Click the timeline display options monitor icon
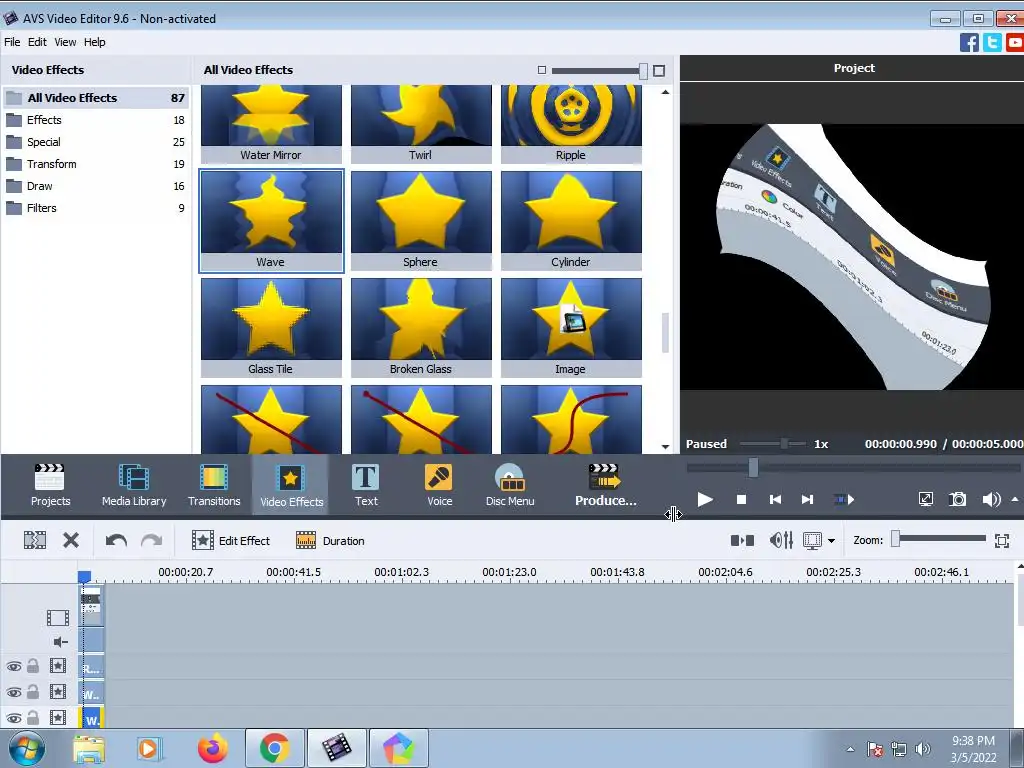The width and height of the screenshot is (1024, 768). point(812,540)
